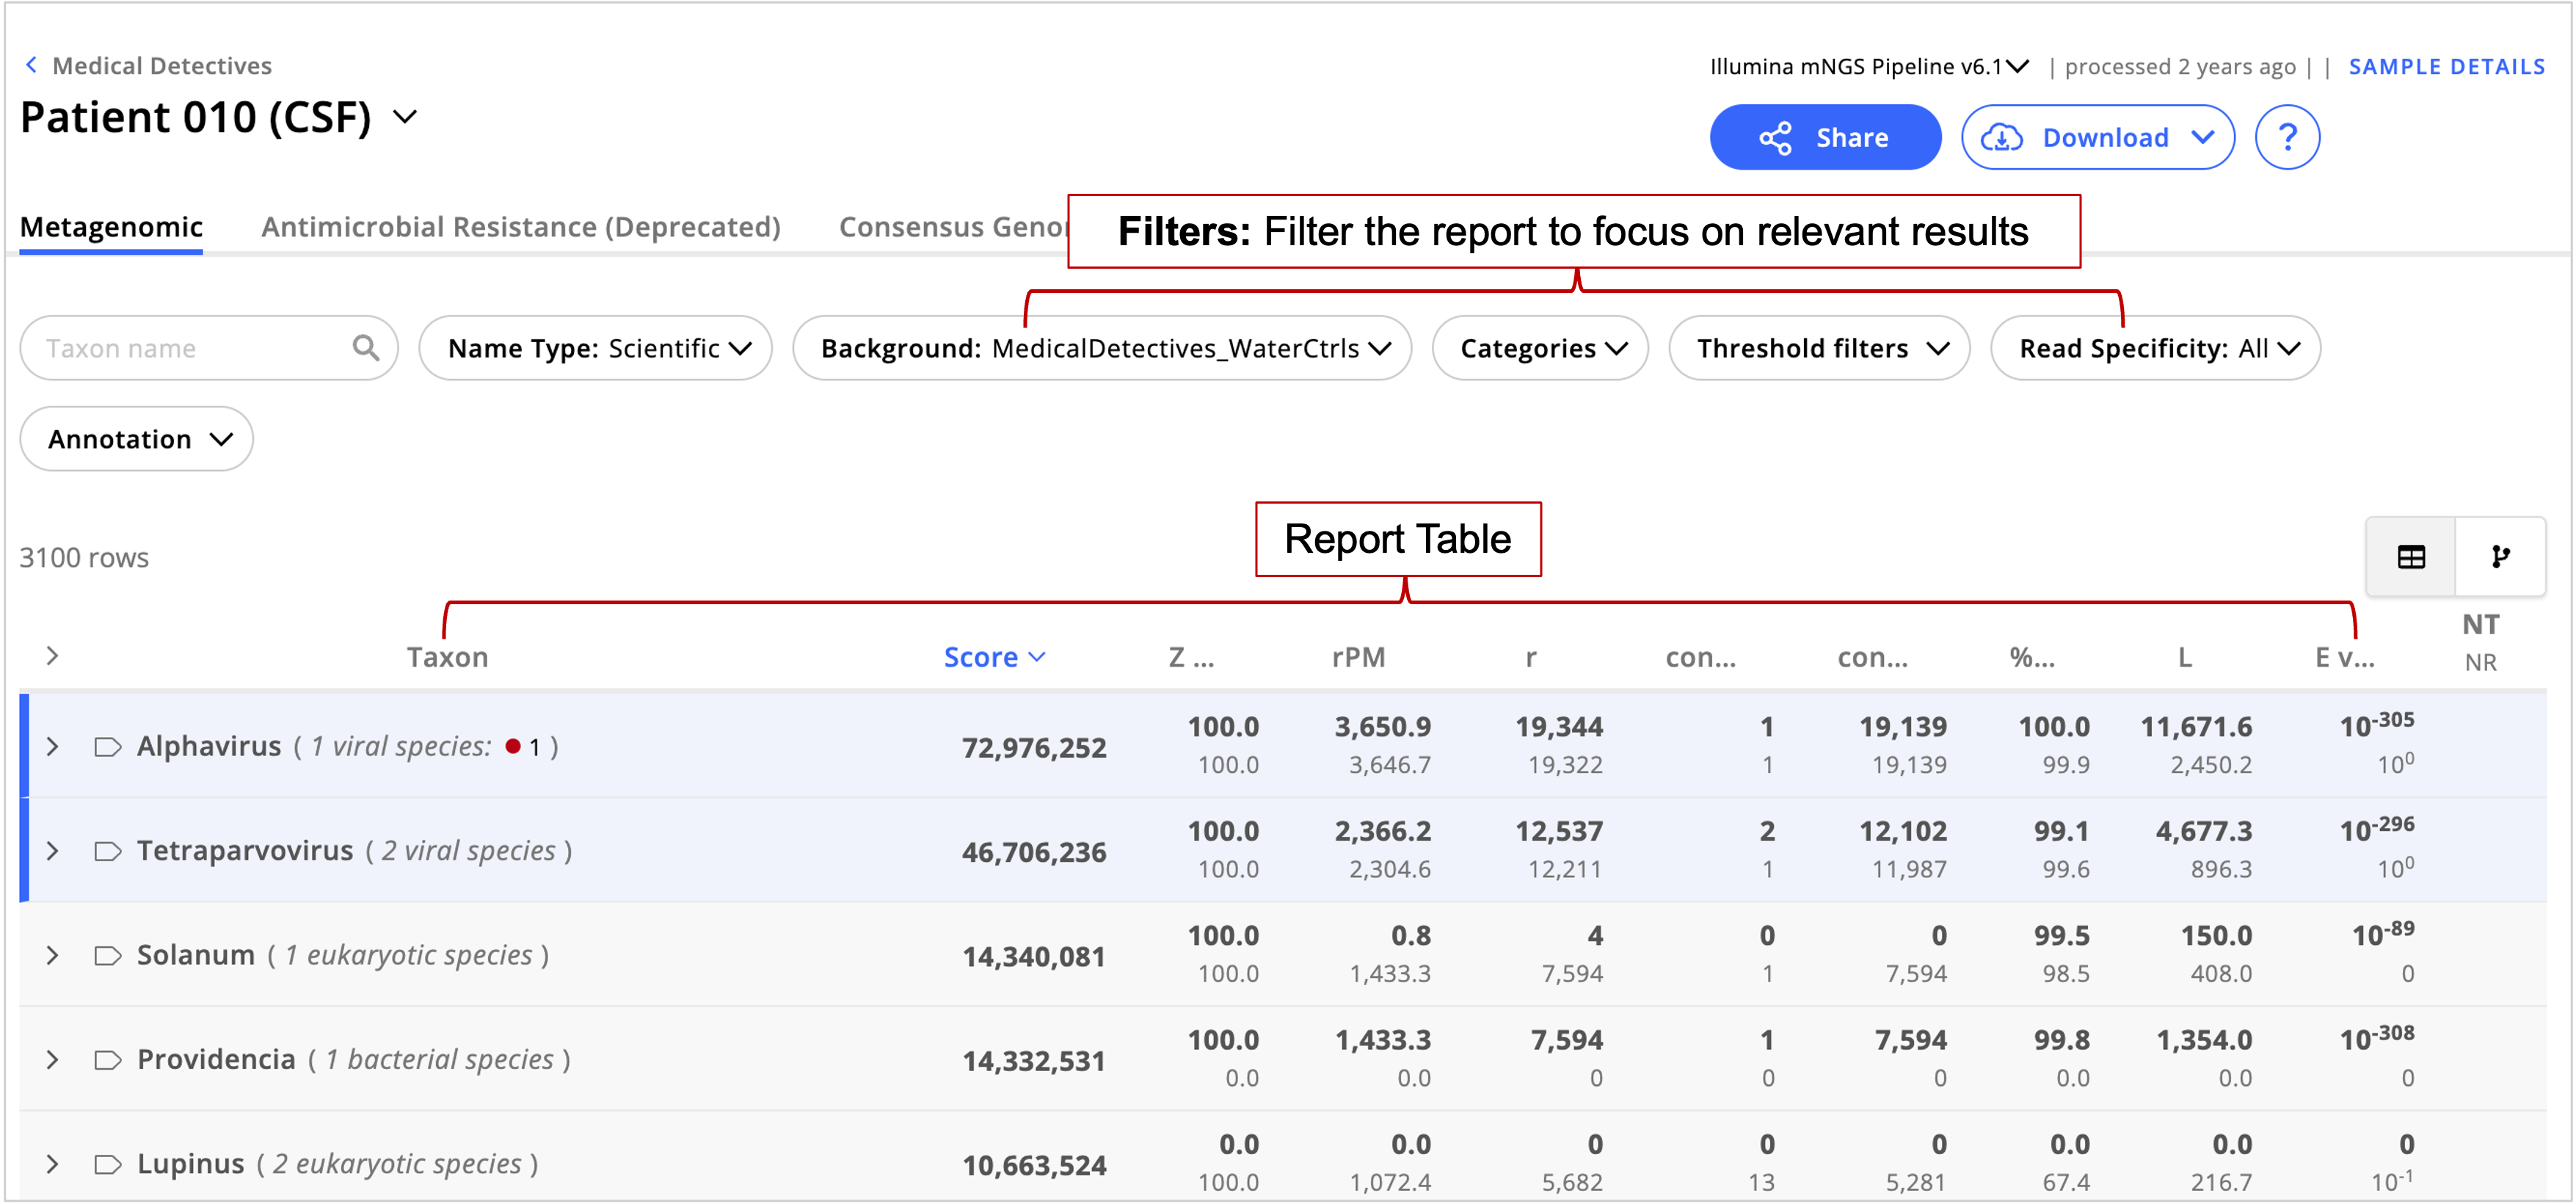
Task: Select the Metagenomic tab
Action: 111,227
